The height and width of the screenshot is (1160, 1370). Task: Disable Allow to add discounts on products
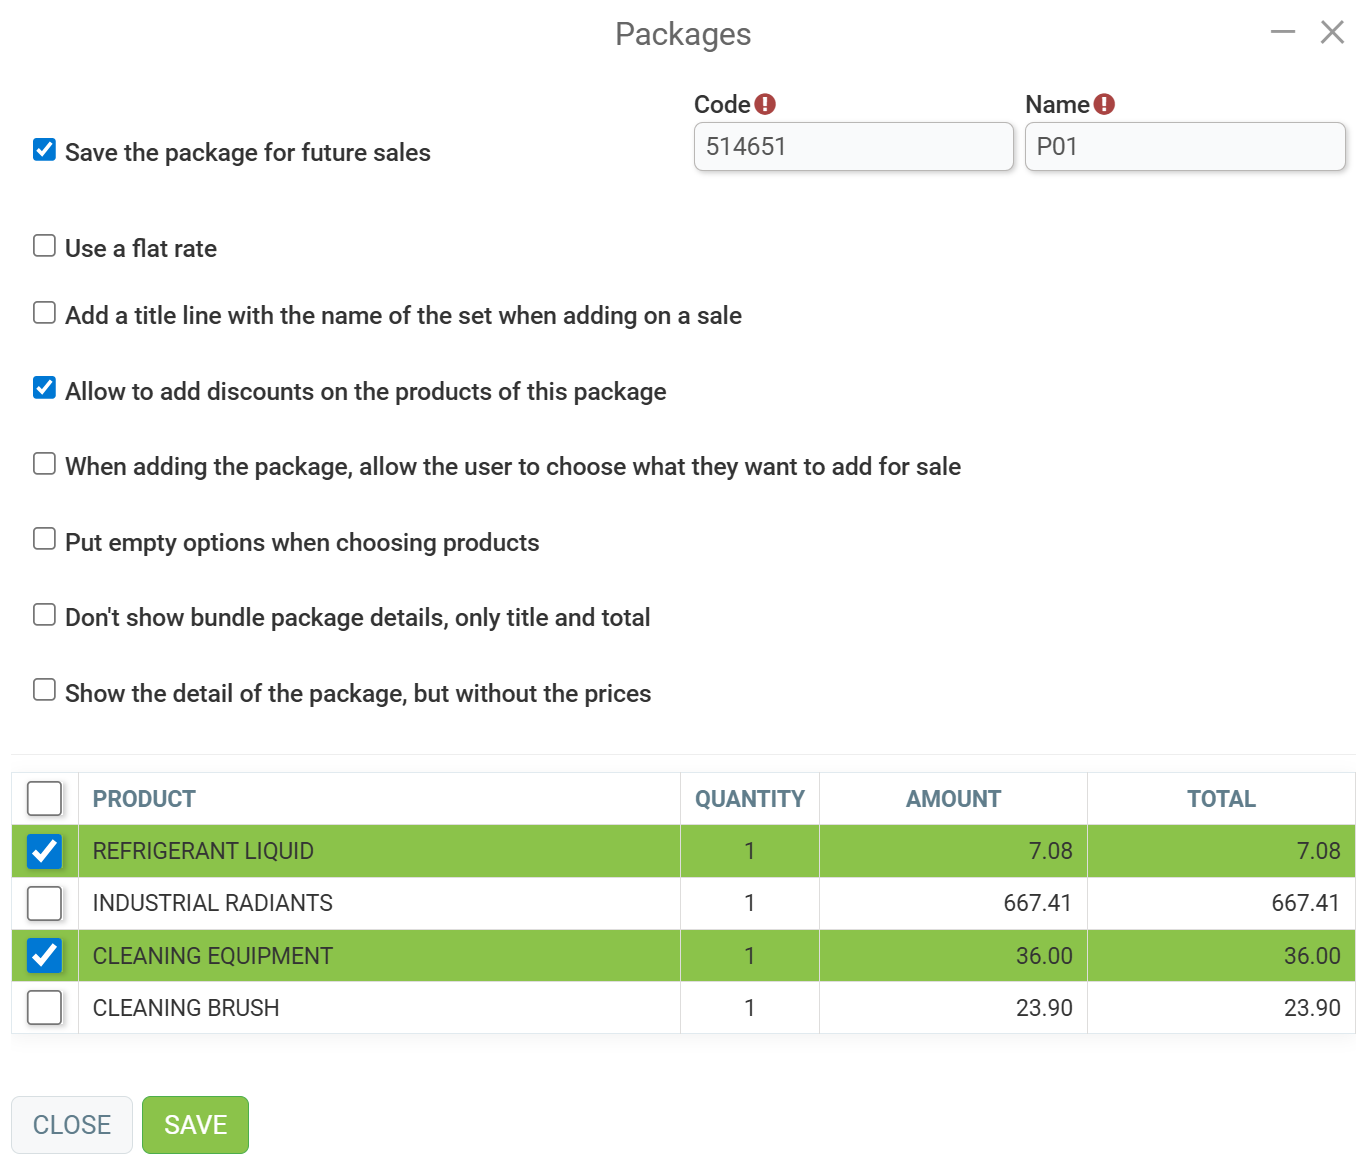pyautogui.click(x=44, y=388)
